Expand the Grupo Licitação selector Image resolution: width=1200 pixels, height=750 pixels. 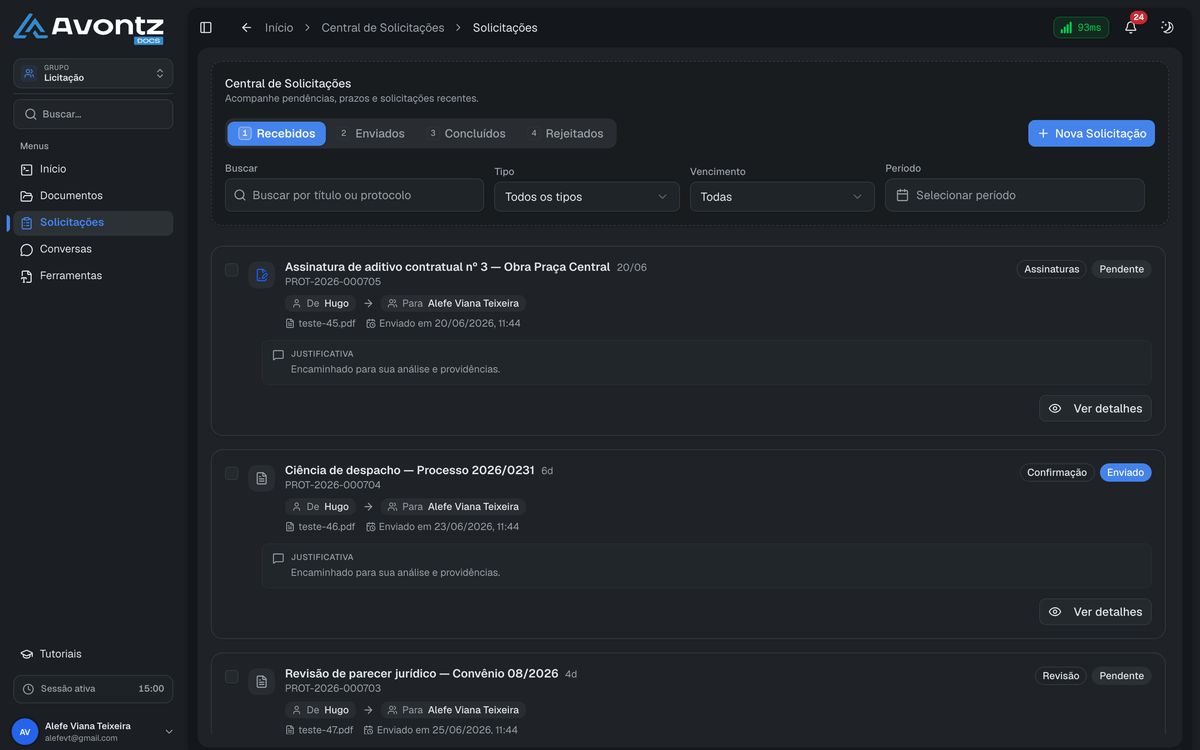click(x=93, y=73)
